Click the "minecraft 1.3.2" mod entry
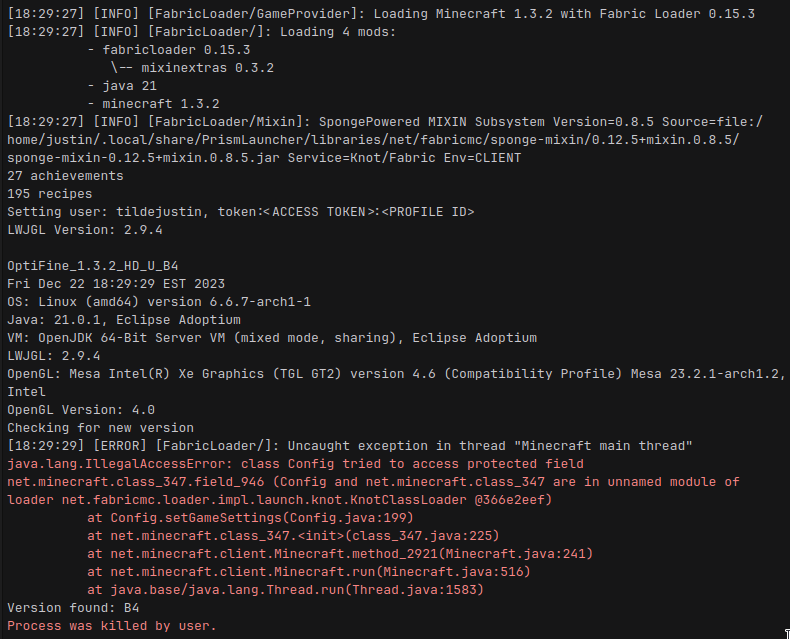Image resolution: width=790 pixels, height=639 pixels. tap(156, 103)
